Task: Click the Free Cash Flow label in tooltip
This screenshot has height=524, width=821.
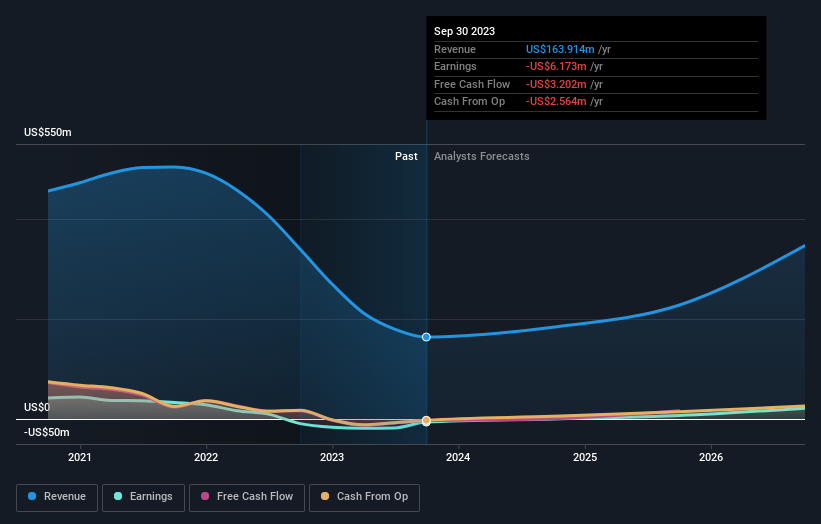Action: [x=472, y=84]
